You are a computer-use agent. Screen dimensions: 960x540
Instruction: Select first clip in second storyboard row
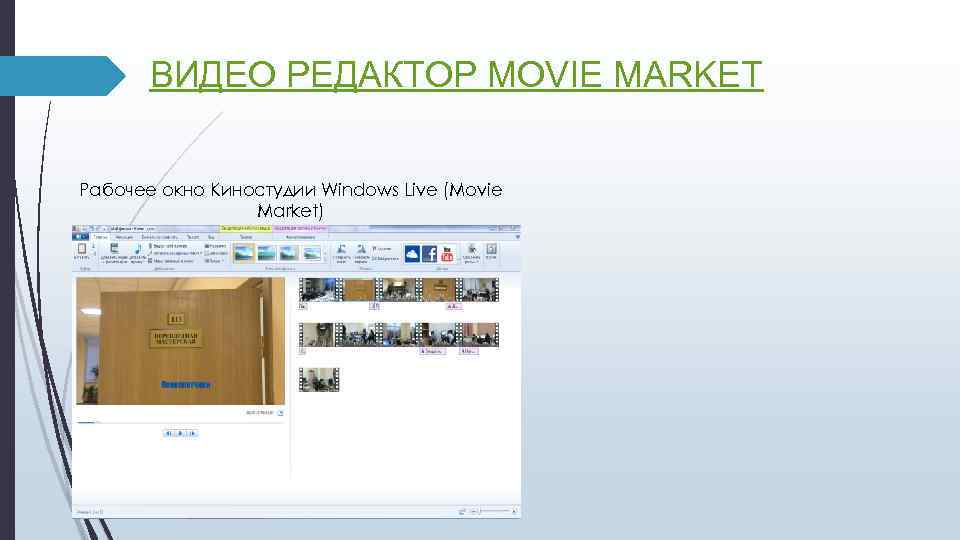click(x=317, y=335)
